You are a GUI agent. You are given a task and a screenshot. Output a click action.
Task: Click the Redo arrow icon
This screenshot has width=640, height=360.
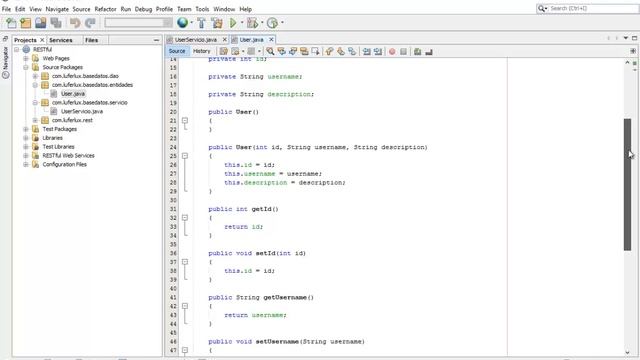click(90, 23)
